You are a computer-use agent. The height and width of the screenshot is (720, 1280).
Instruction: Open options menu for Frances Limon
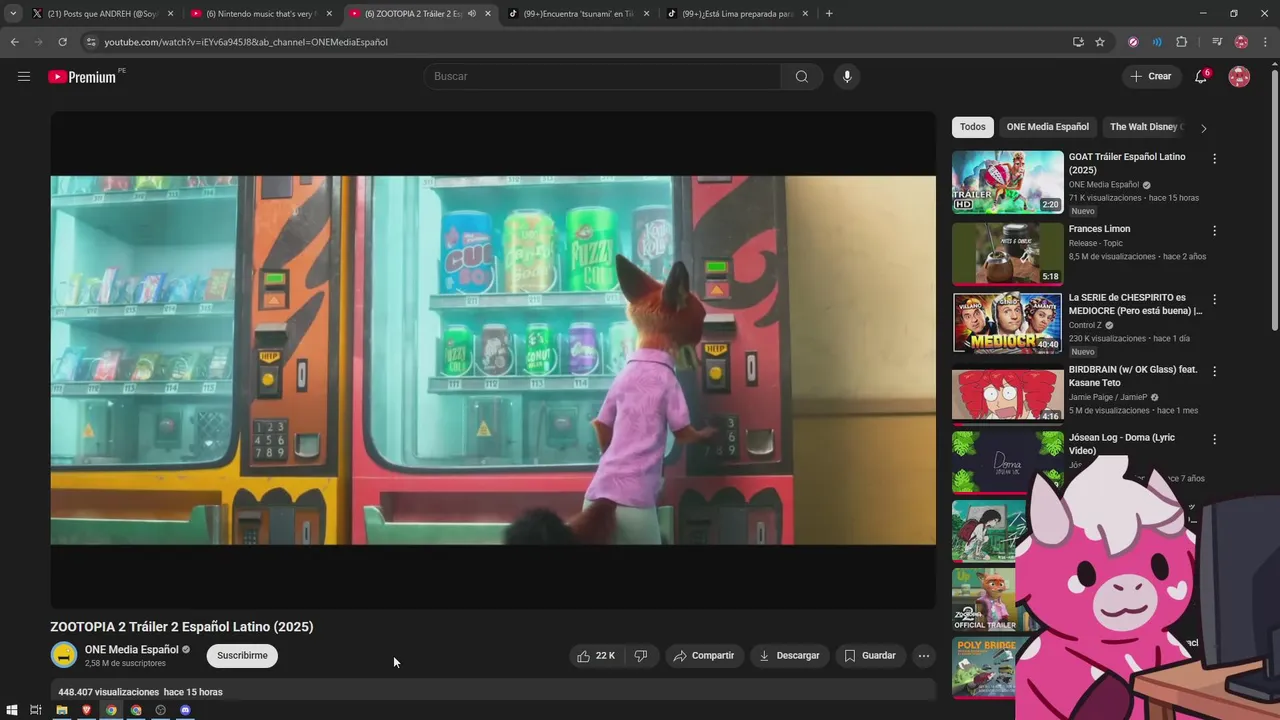[1215, 231]
